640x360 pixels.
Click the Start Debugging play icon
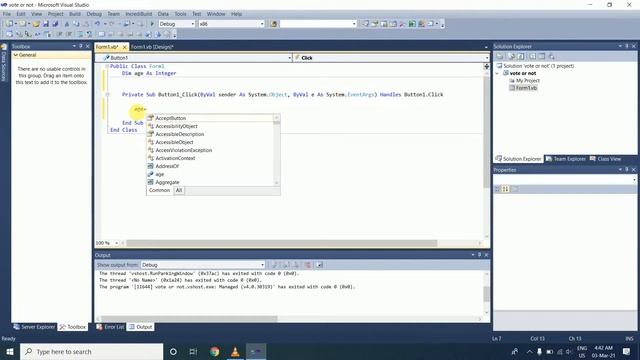152,24
